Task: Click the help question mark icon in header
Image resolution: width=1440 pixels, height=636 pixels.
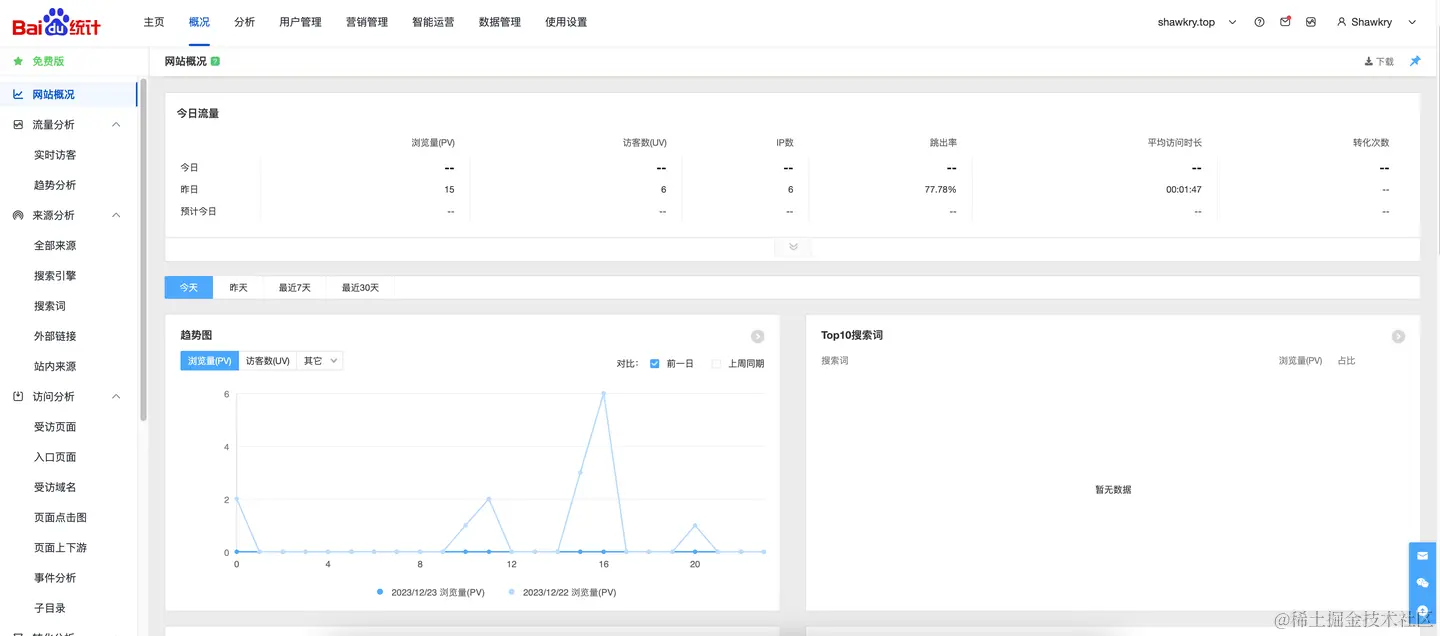Action: tap(1259, 22)
